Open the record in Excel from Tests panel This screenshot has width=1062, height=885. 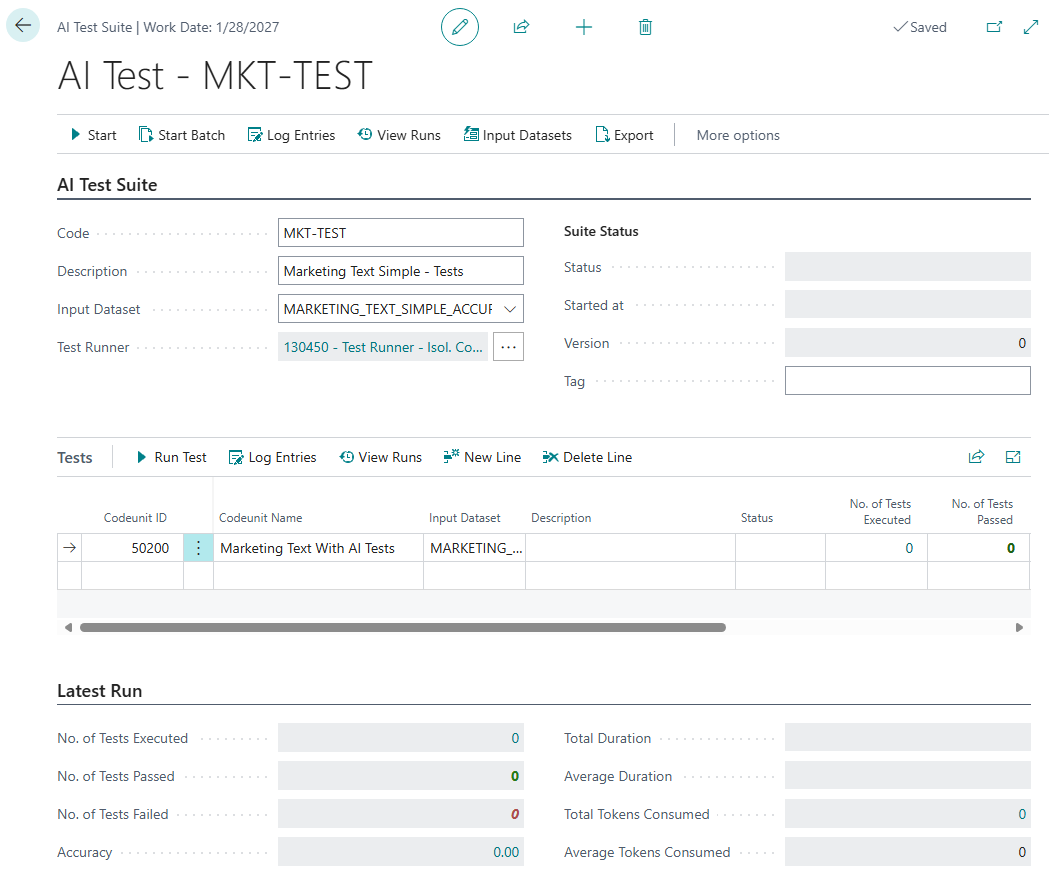1013,456
